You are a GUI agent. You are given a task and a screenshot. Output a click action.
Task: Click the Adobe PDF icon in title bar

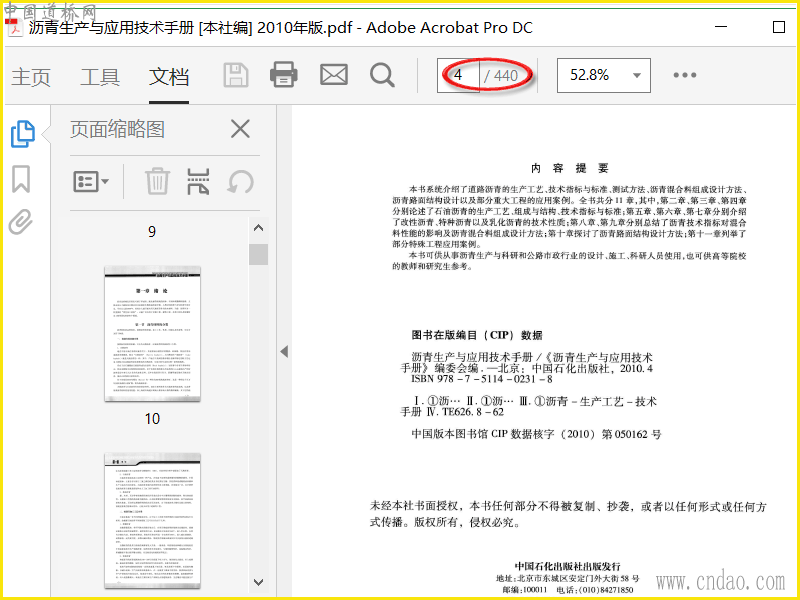(x=15, y=28)
